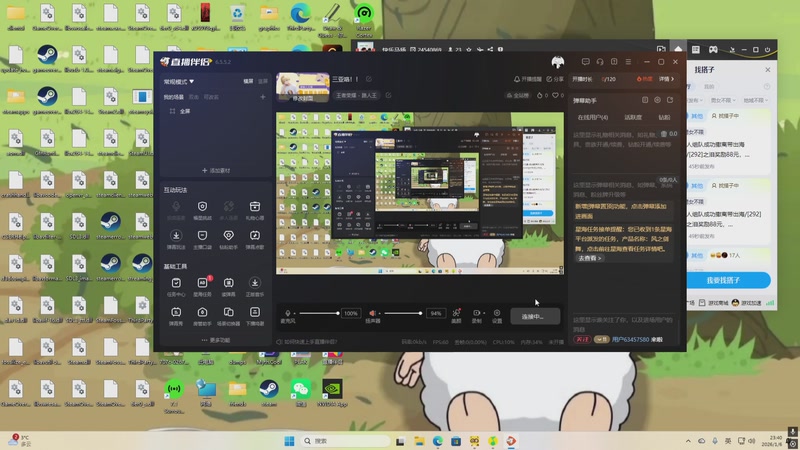Open 星海任务 tool with red badge
Viewport: 800px width, 450px height.
203,287
